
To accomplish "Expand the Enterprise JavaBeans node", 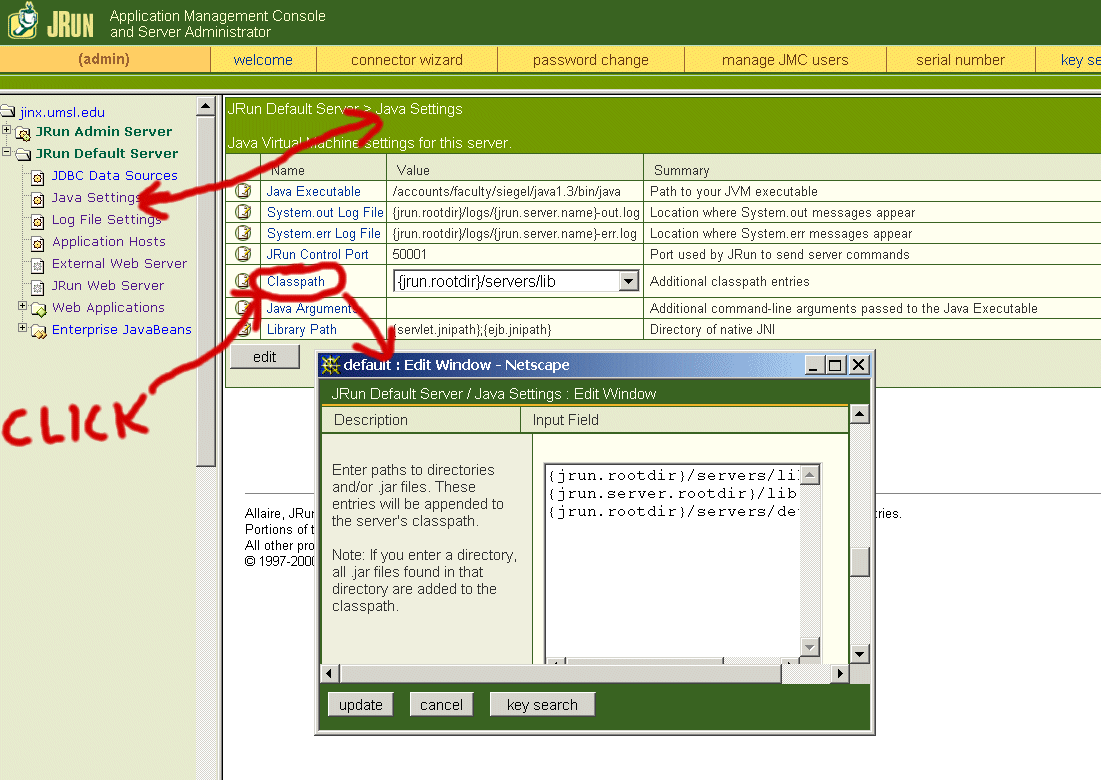I will (23, 328).
